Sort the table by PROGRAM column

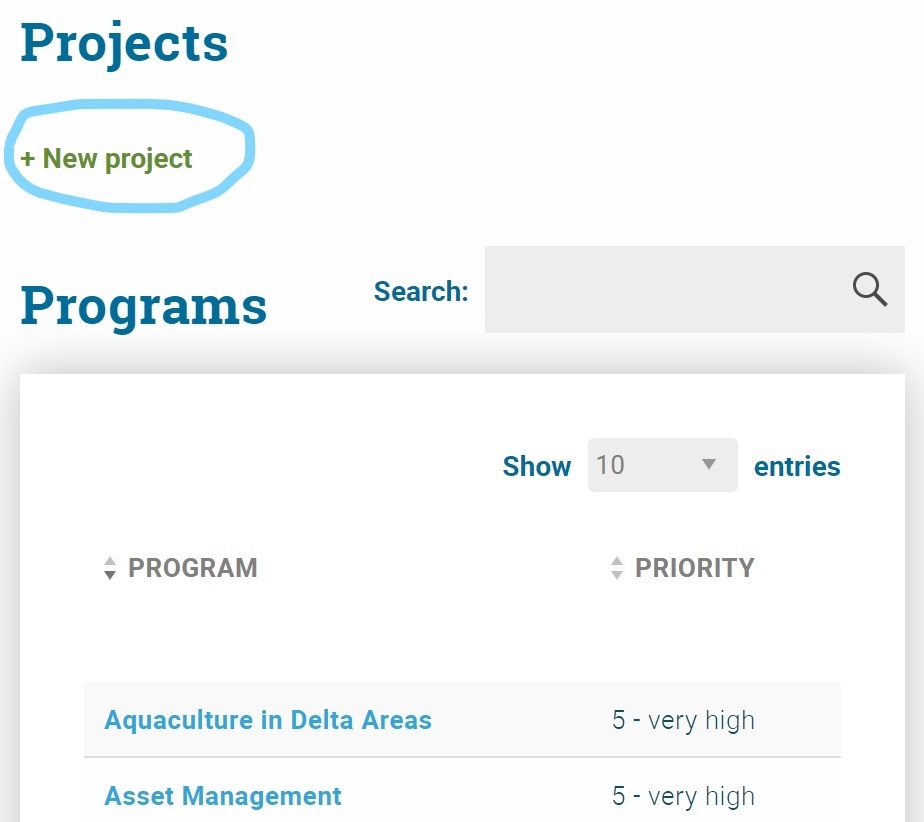192,567
